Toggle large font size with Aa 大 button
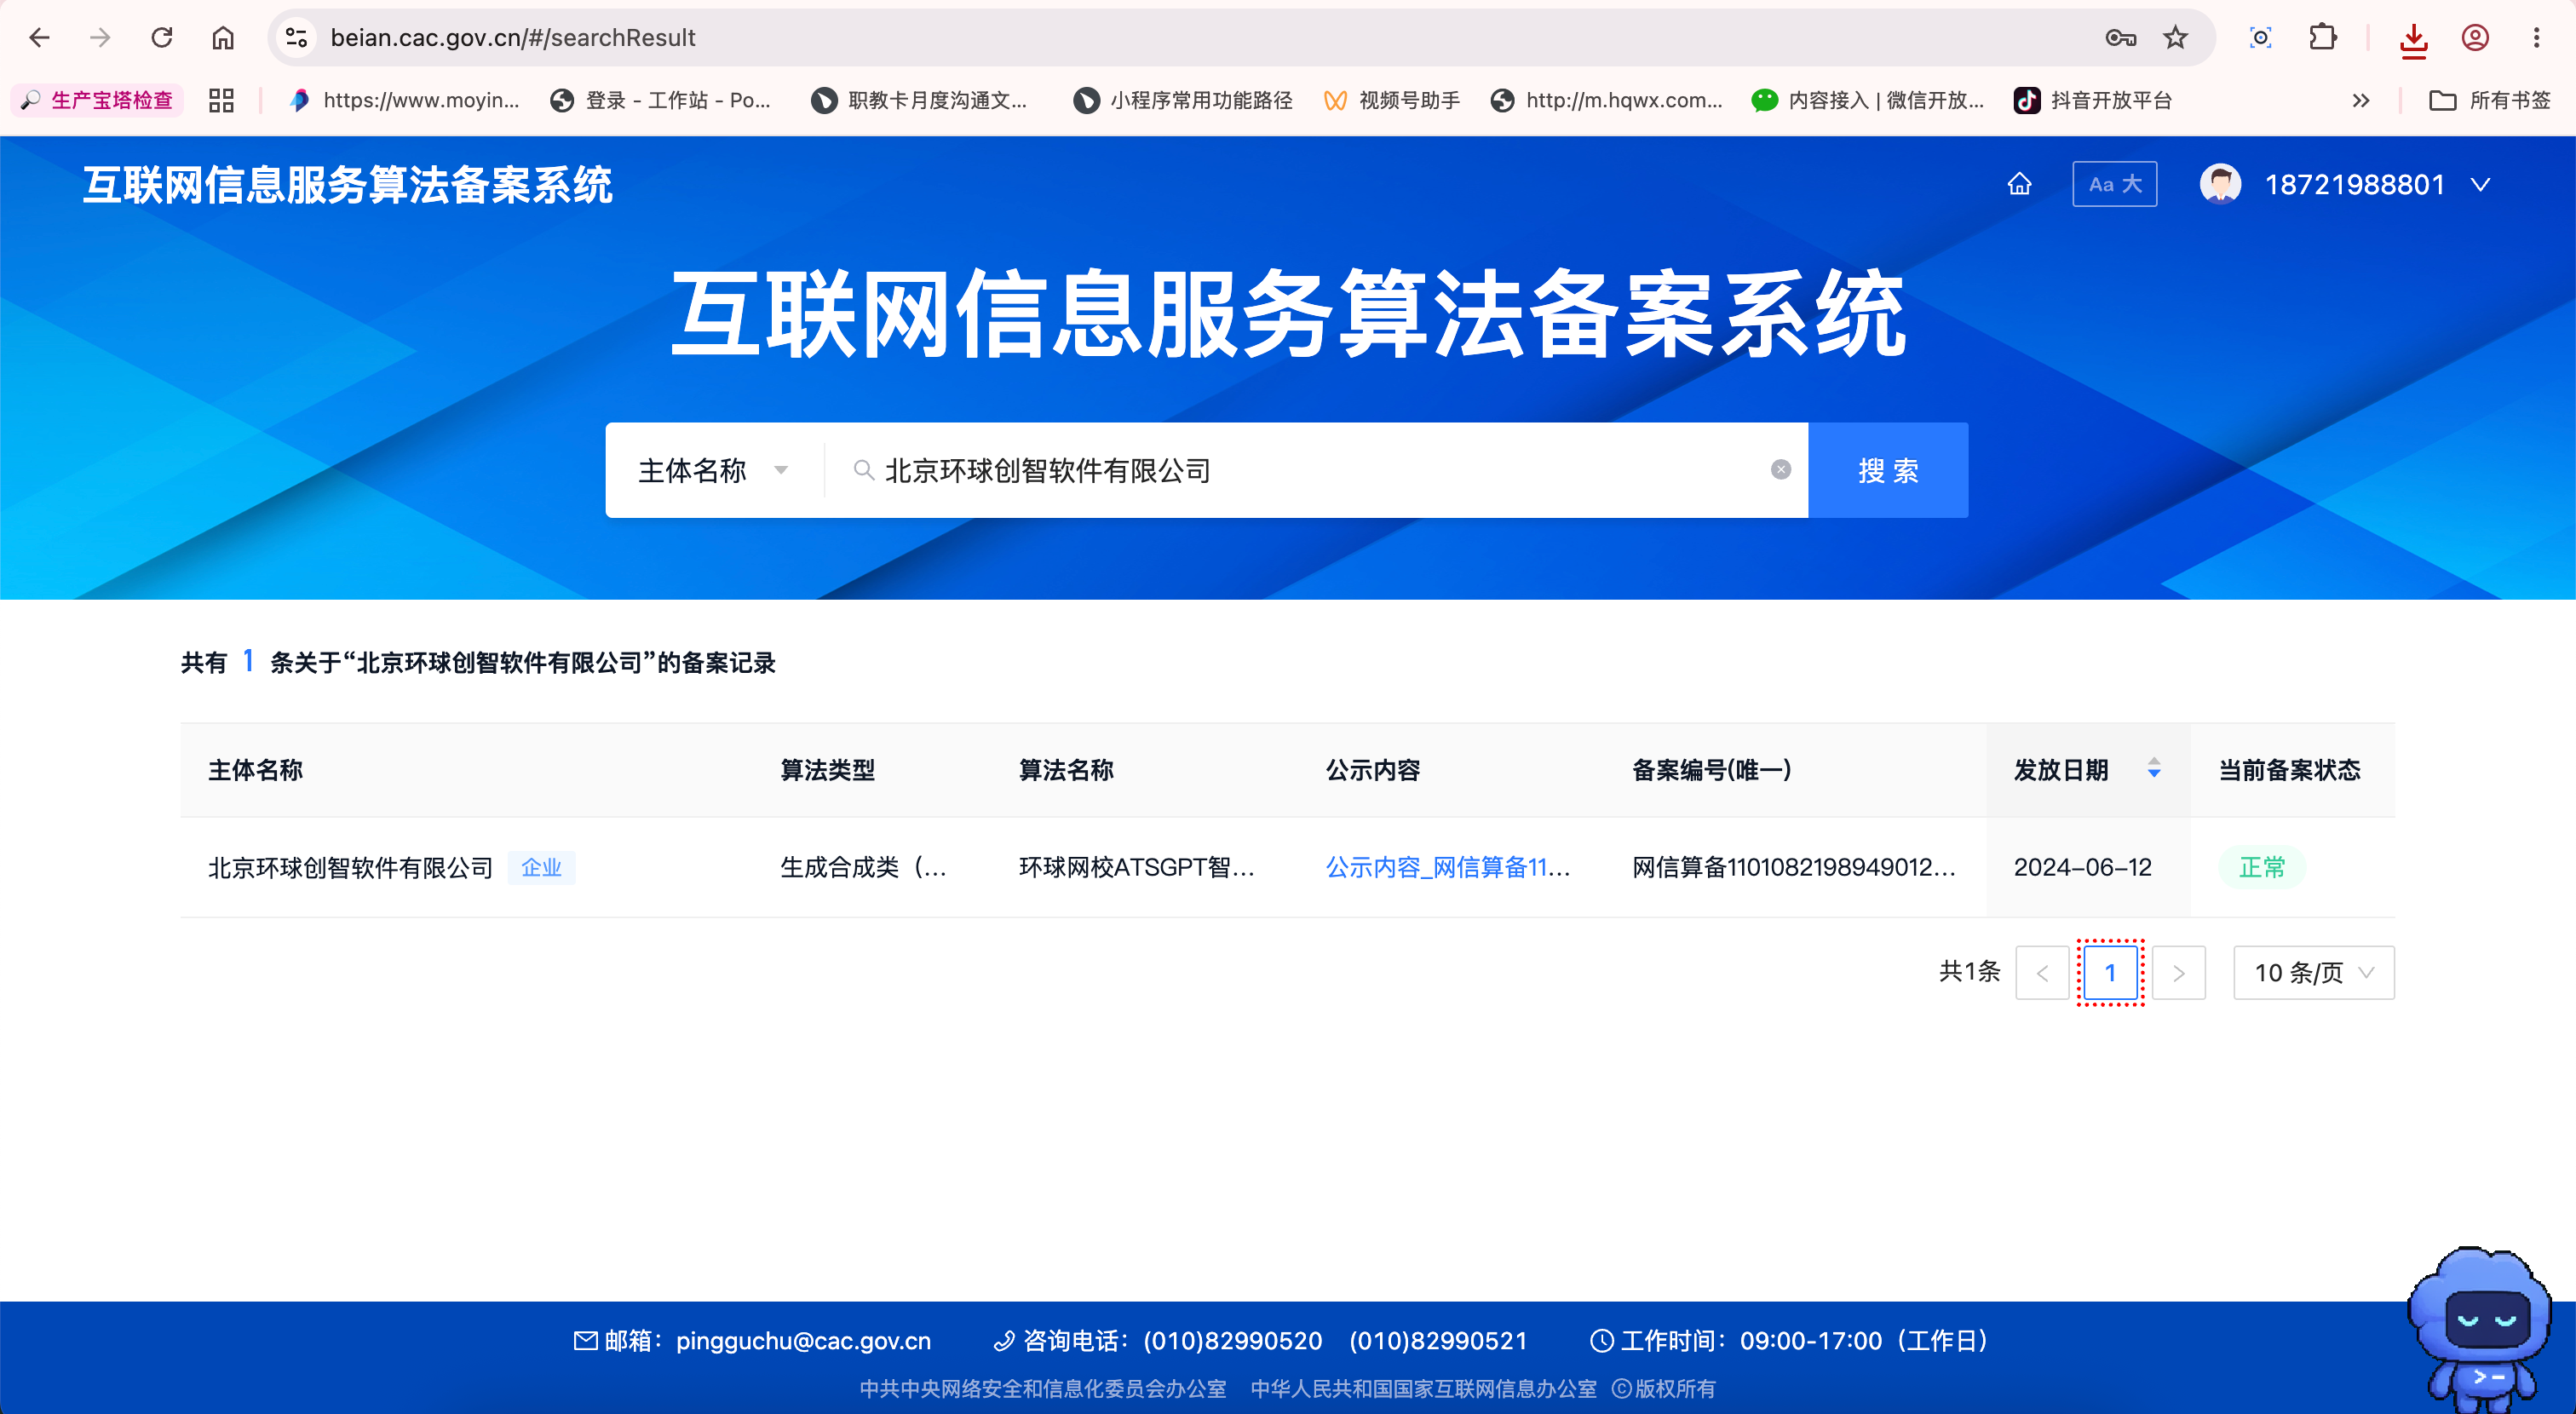This screenshot has height=1414, width=2576. 2114,184
